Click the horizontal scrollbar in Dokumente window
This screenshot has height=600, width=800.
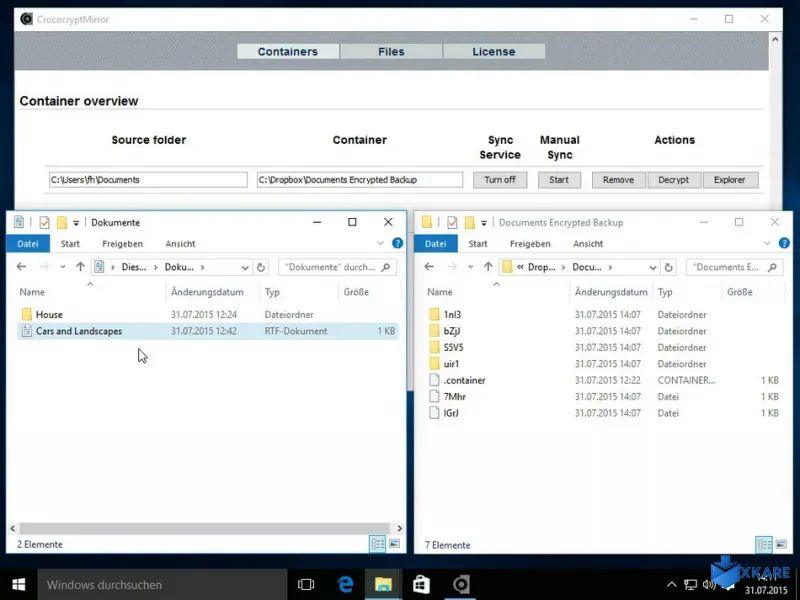click(x=200, y=527)
